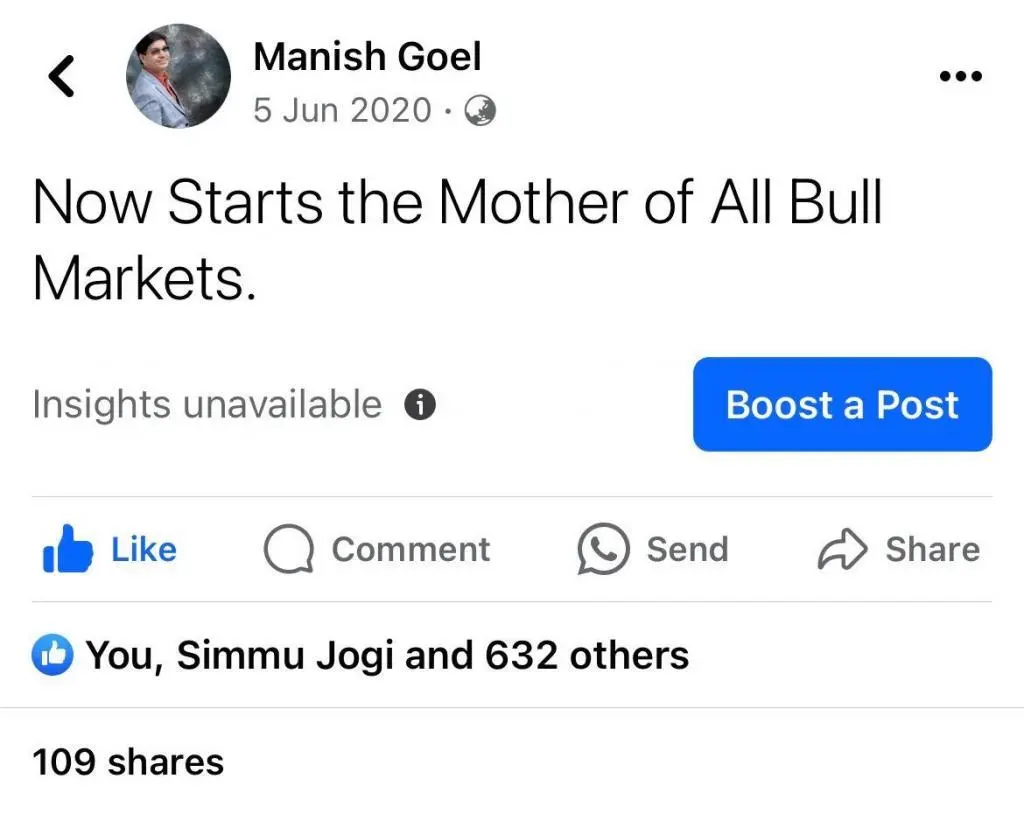Select the Comment label
Screen dimensions: 1024x814
pos(411,549)
